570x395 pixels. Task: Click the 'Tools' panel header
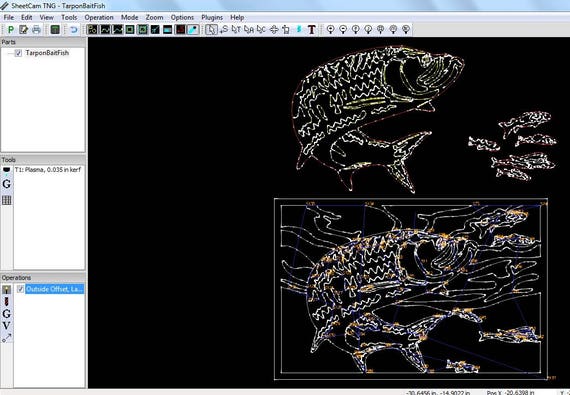click(43, 160)
